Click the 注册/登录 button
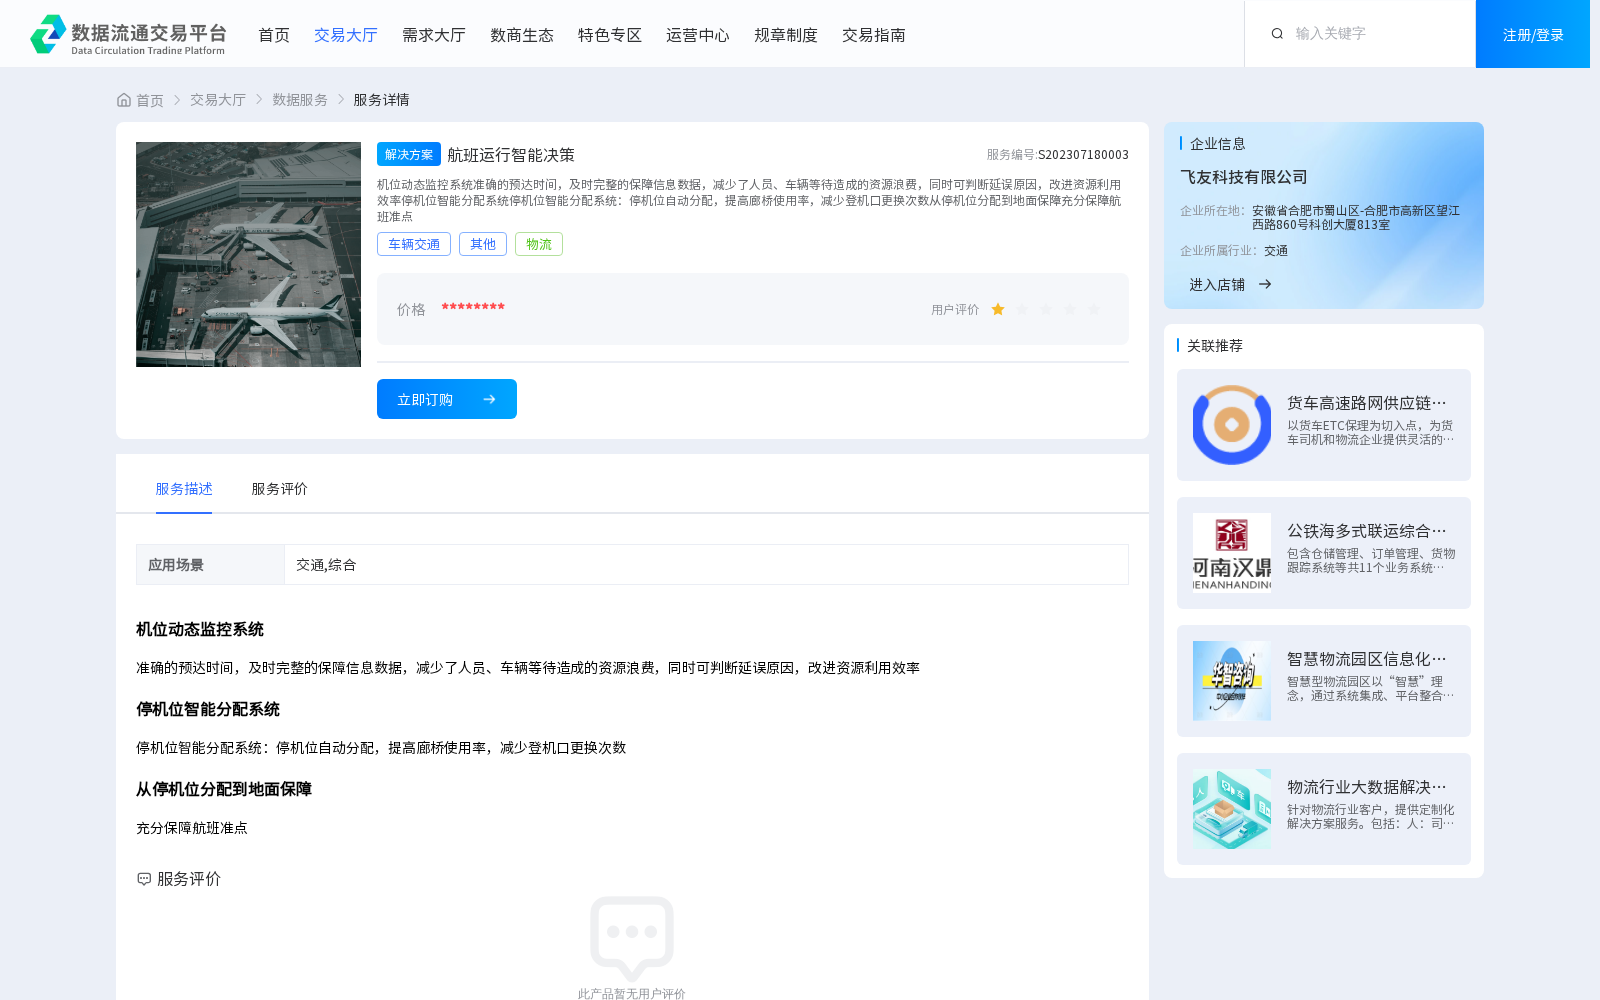Image resolution: width=1600 pixels, height=1000 pixels. click(1533, 34)
